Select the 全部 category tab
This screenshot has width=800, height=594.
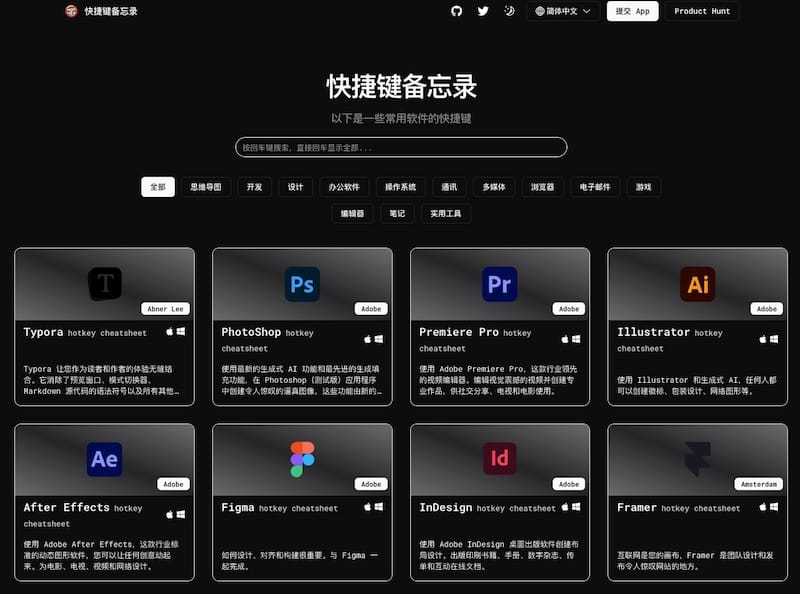[x=158, y=187]
